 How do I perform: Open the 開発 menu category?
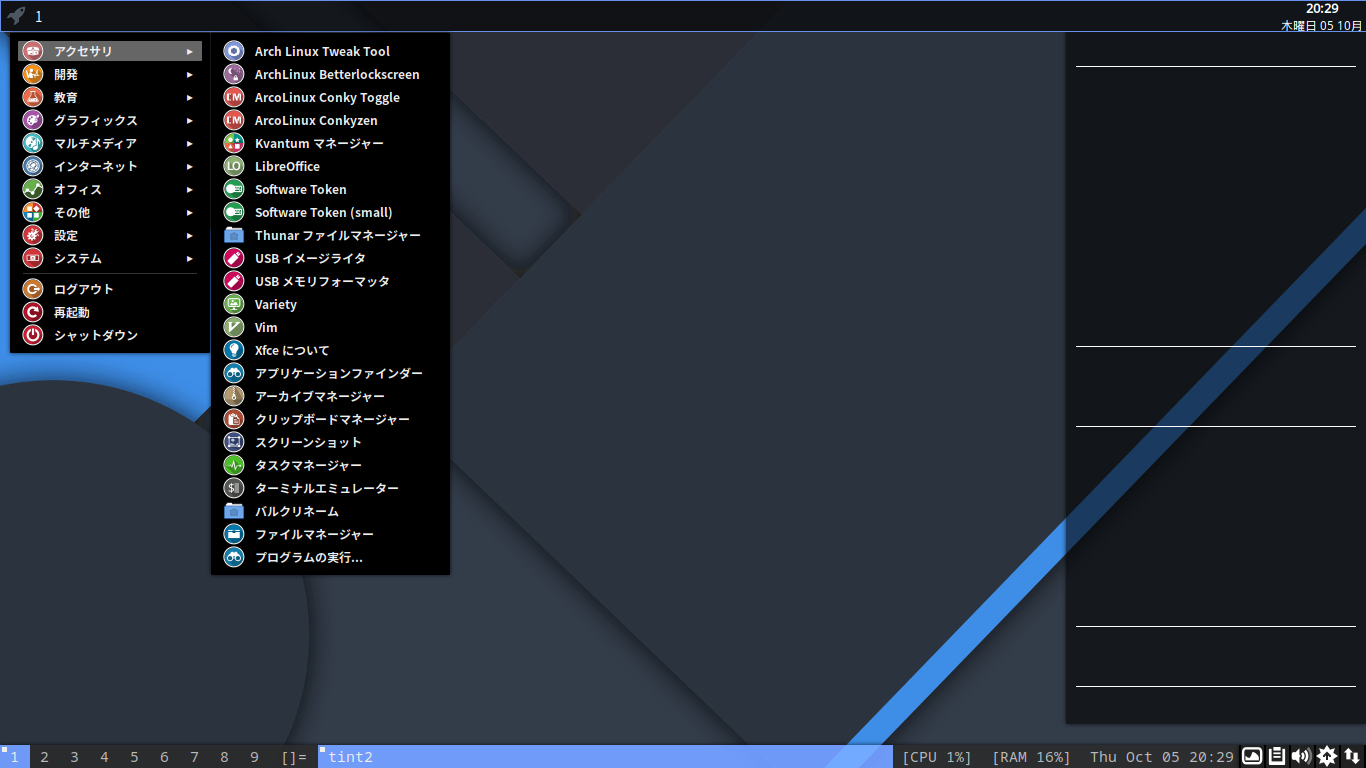point(110,74)
